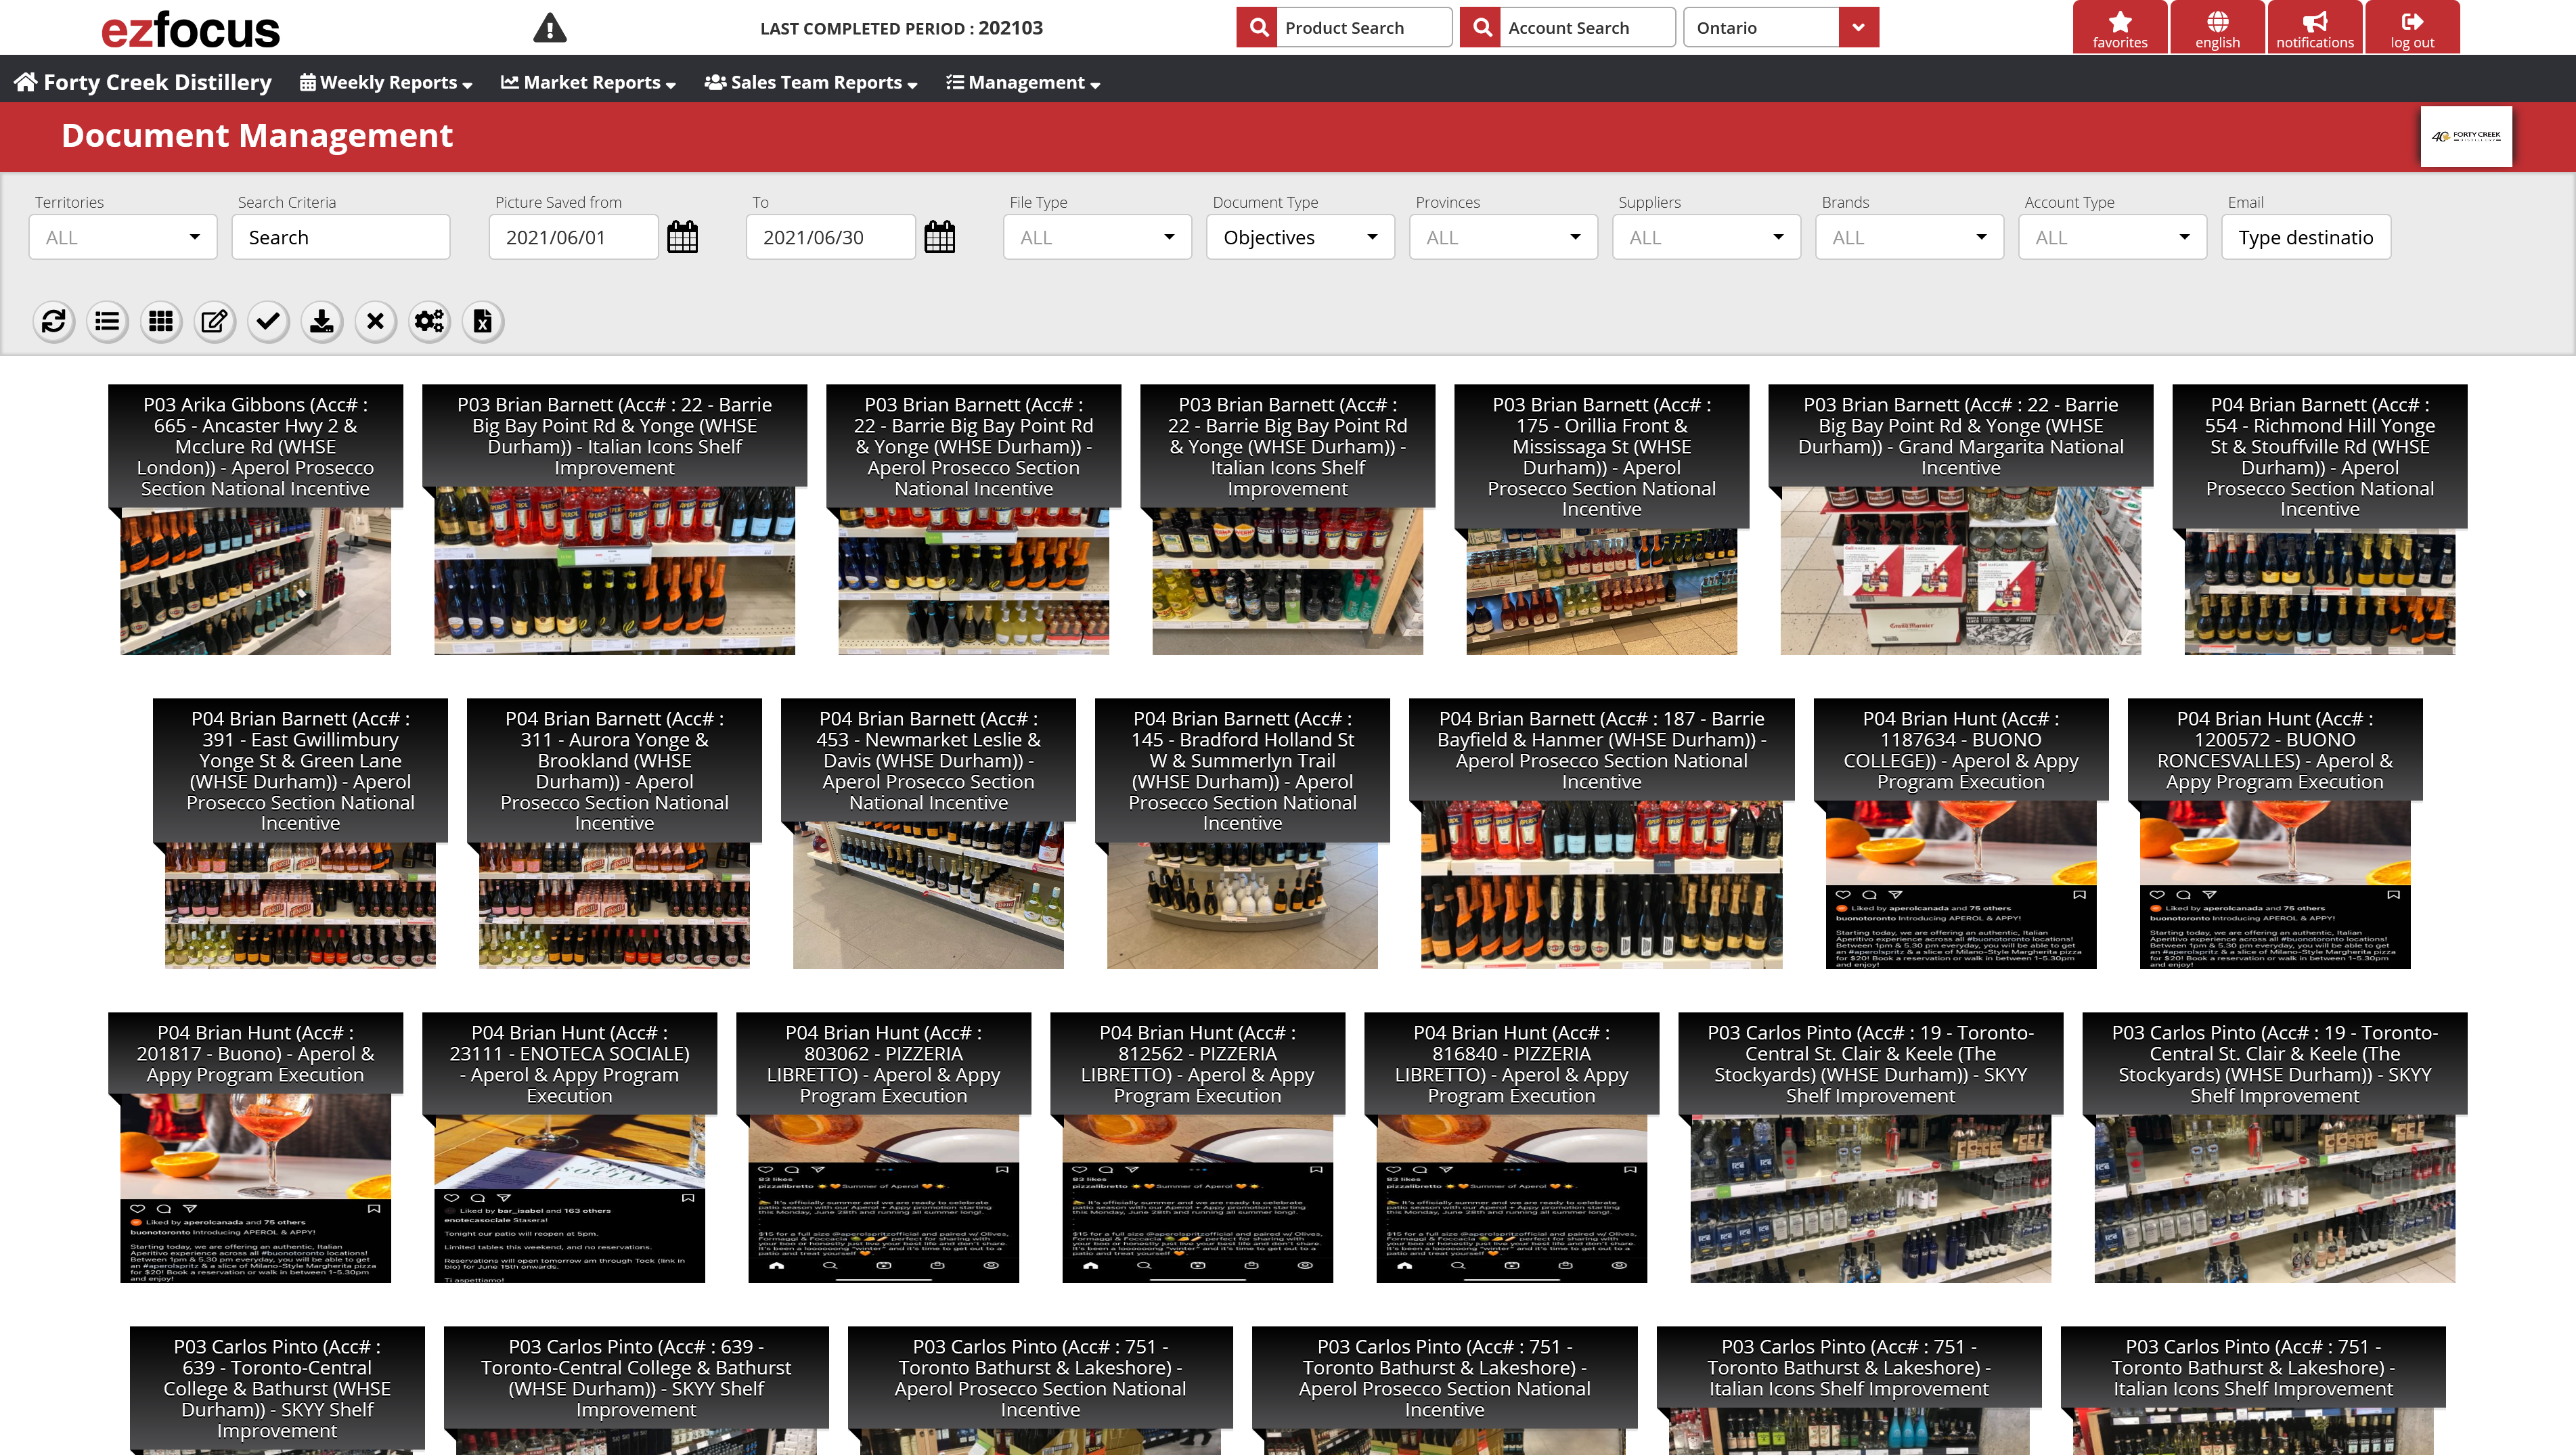This screenshot has width=2576, height=1455.
Task: Click the Account Search field
Action: pos(1589,27)
